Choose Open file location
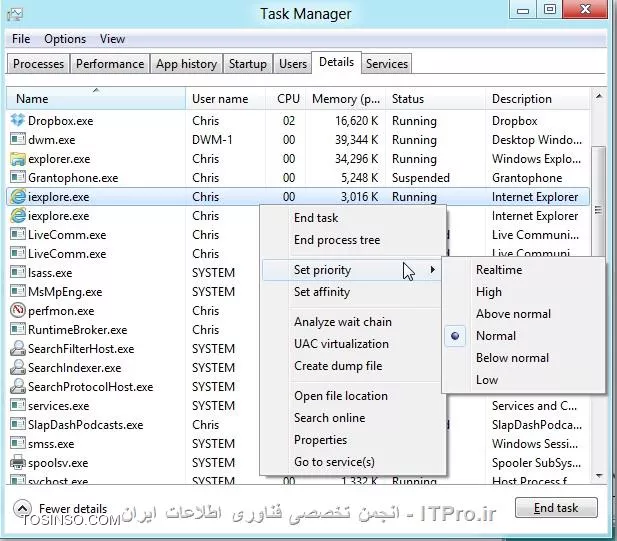617x541 pixels. [341, 395]
